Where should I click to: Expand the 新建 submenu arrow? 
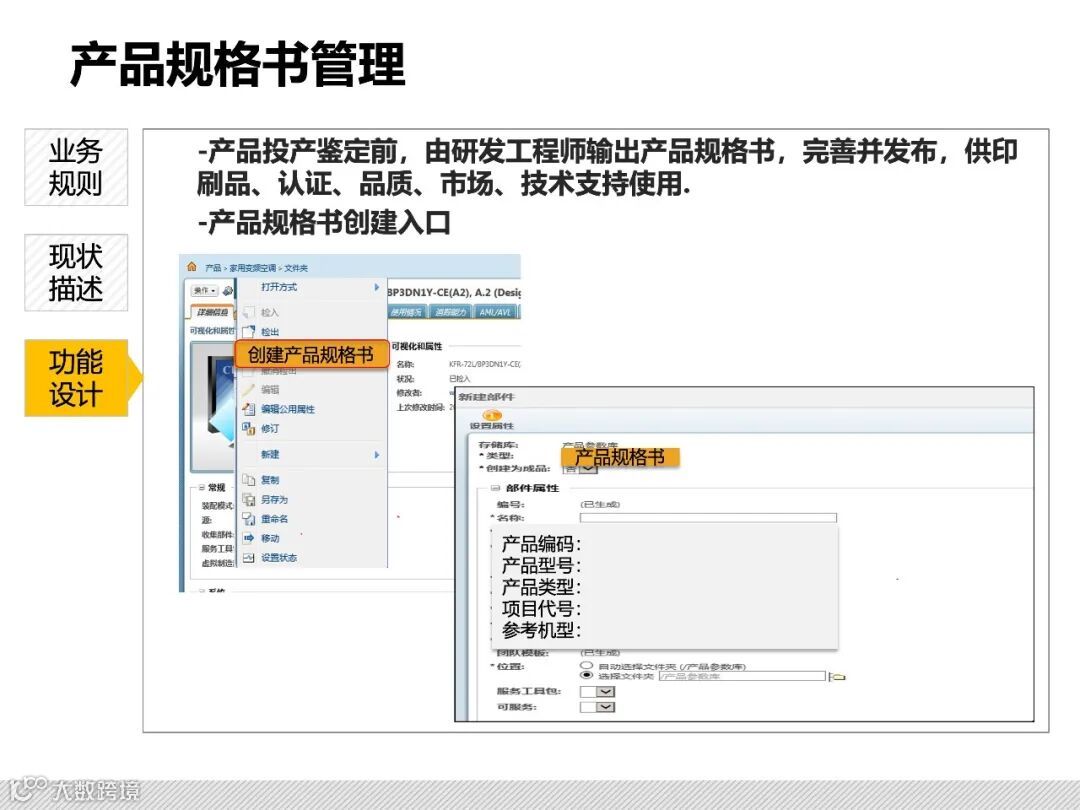click(x=377, y=455)
